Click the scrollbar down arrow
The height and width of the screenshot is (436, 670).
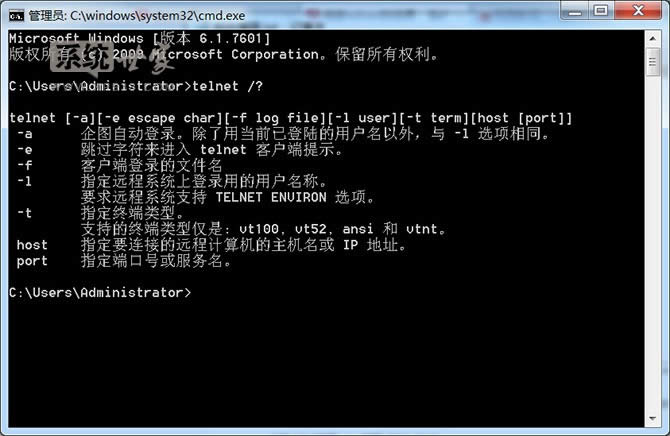pos(652,418)
